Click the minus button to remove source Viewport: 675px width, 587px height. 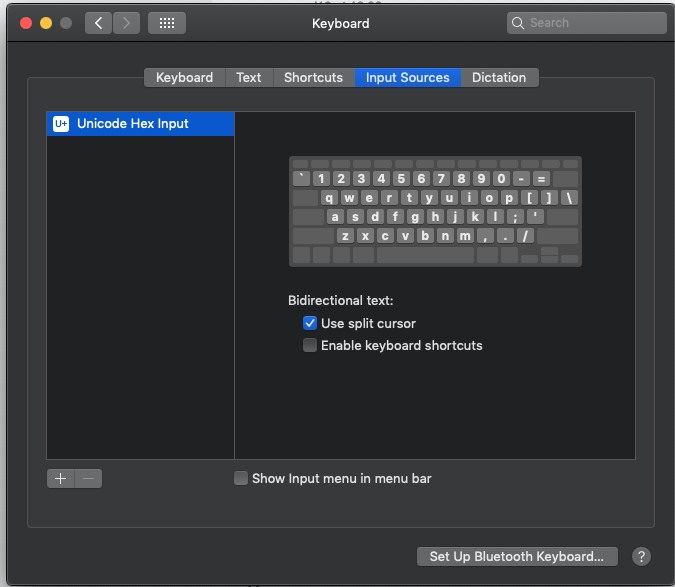pyautogui.click(x=88, y=479)
